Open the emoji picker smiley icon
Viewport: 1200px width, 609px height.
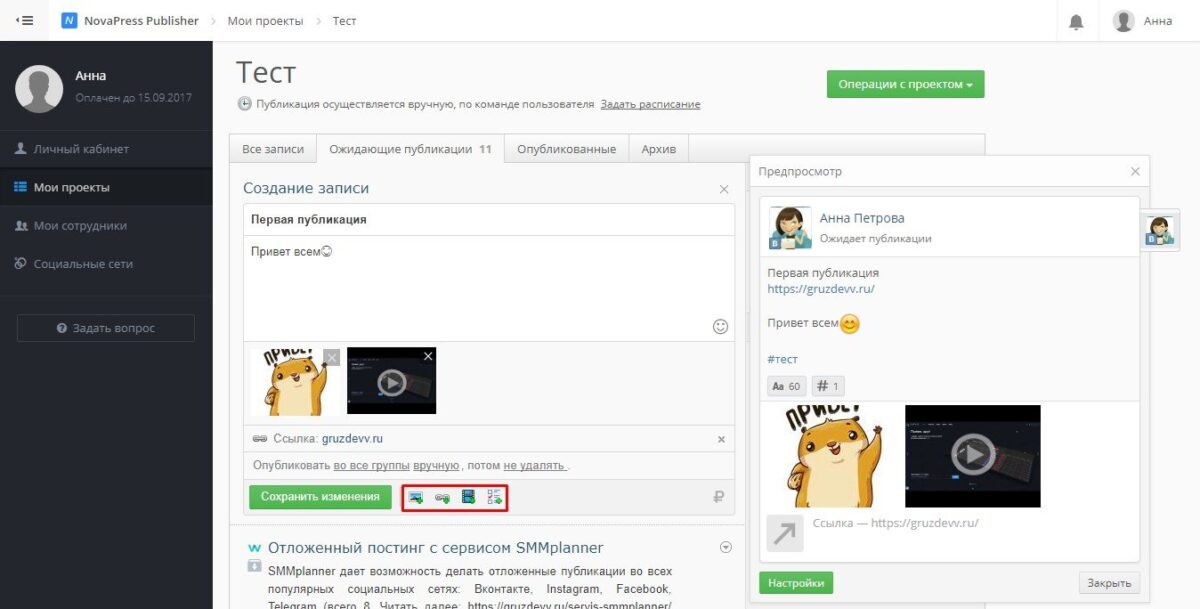click(720, 326)
